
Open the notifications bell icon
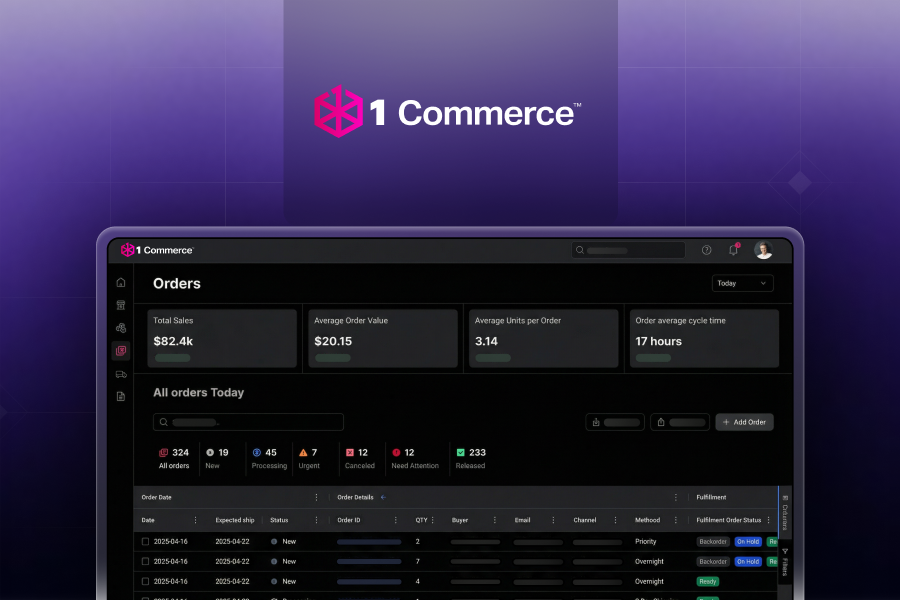coord(734,250)
